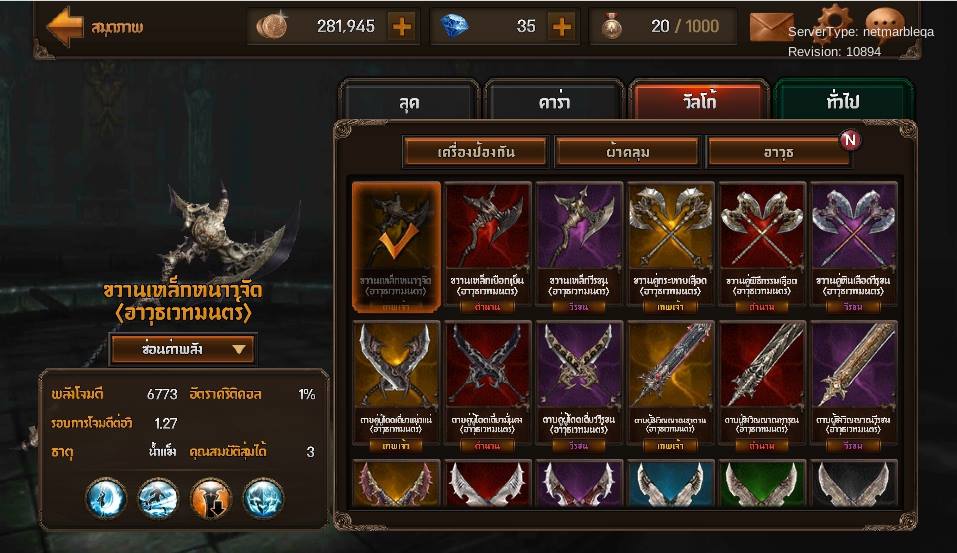Select the second blue skill icon

point(159,498)
